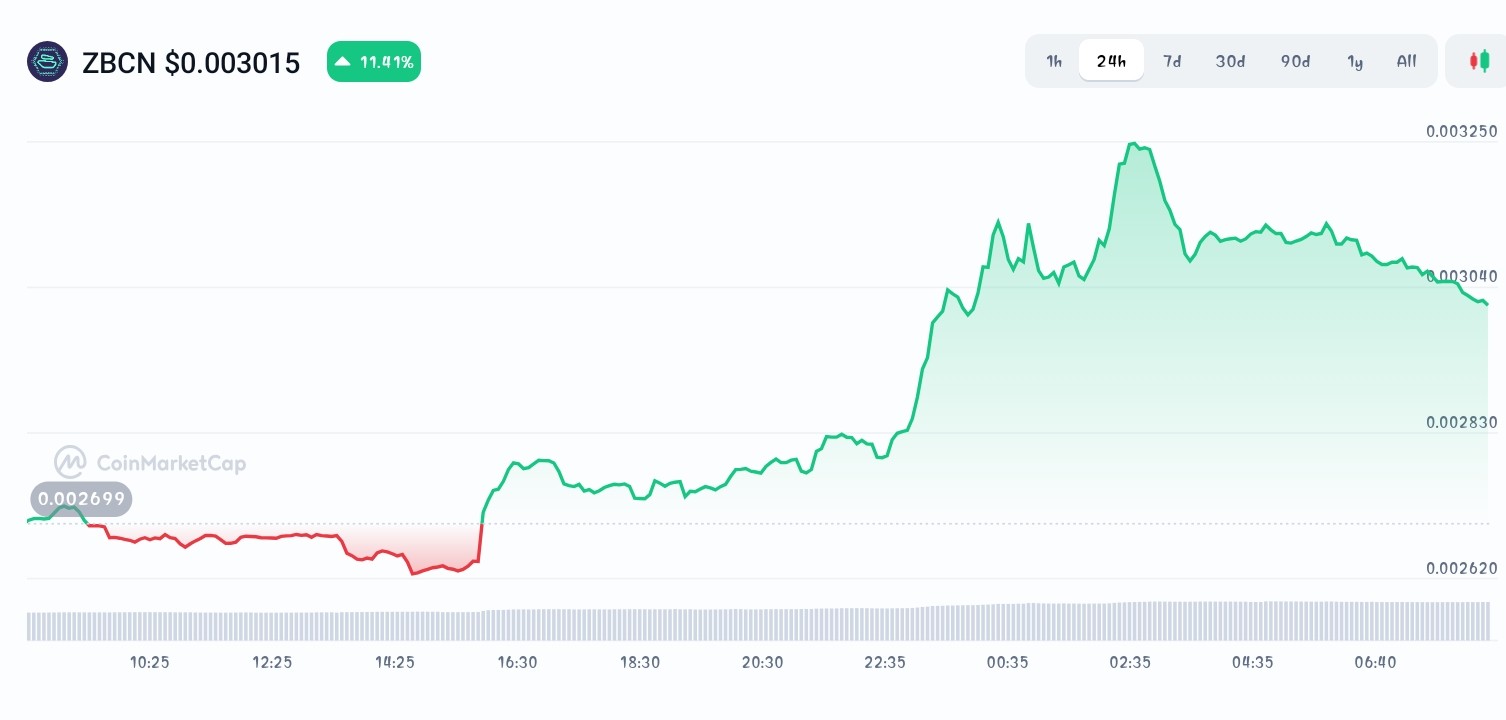Viewport: 1506px width, 720px height.
Task: Click the 00:35 time axis label
Action: 1007,662
